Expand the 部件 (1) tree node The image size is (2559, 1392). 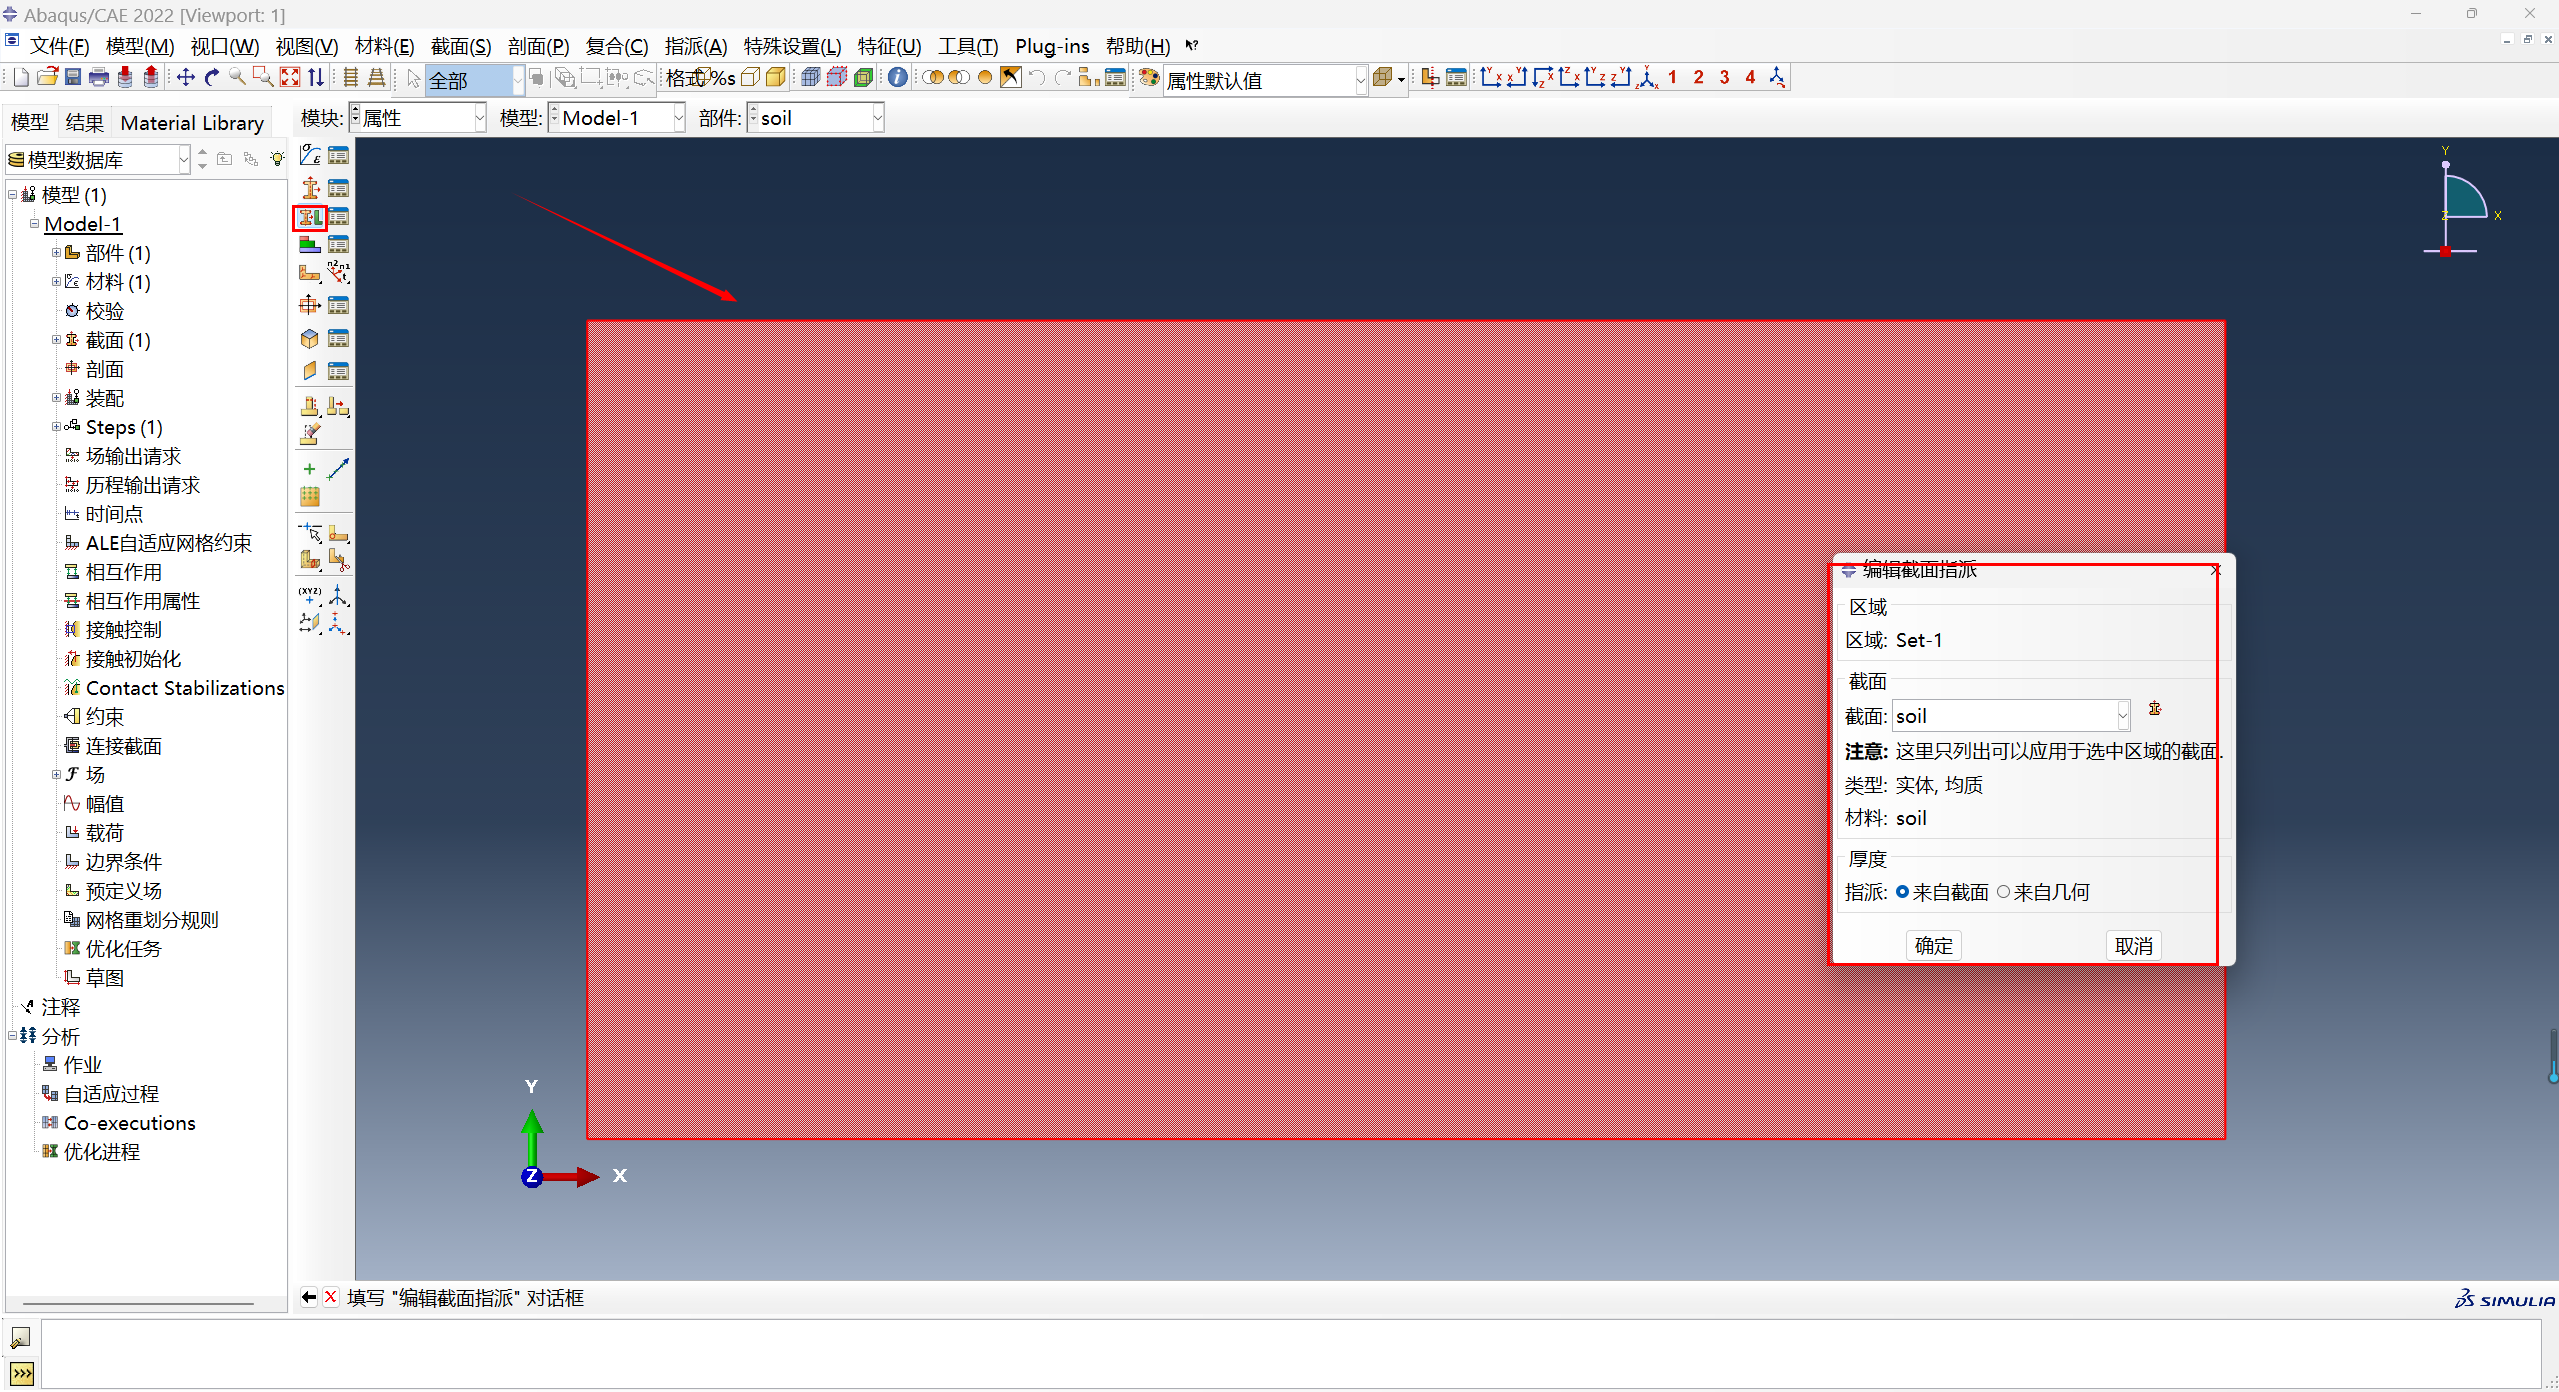(x=56, y=253)
